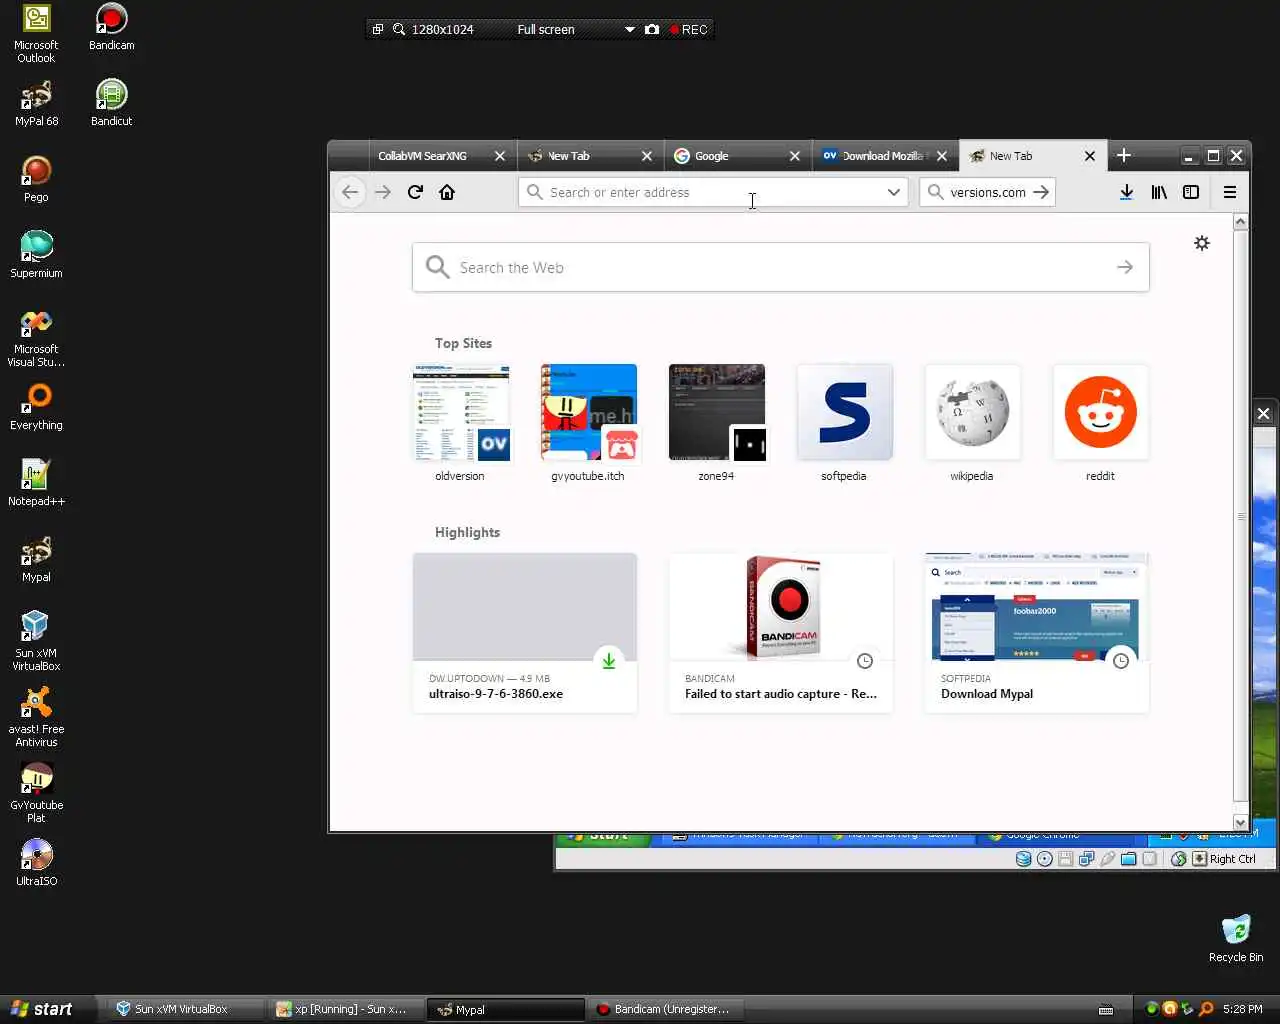This screenshot has width=1280, height=1024.
Task: Open the Notepad++ desktop icon
Action: [x=36, y=484]
